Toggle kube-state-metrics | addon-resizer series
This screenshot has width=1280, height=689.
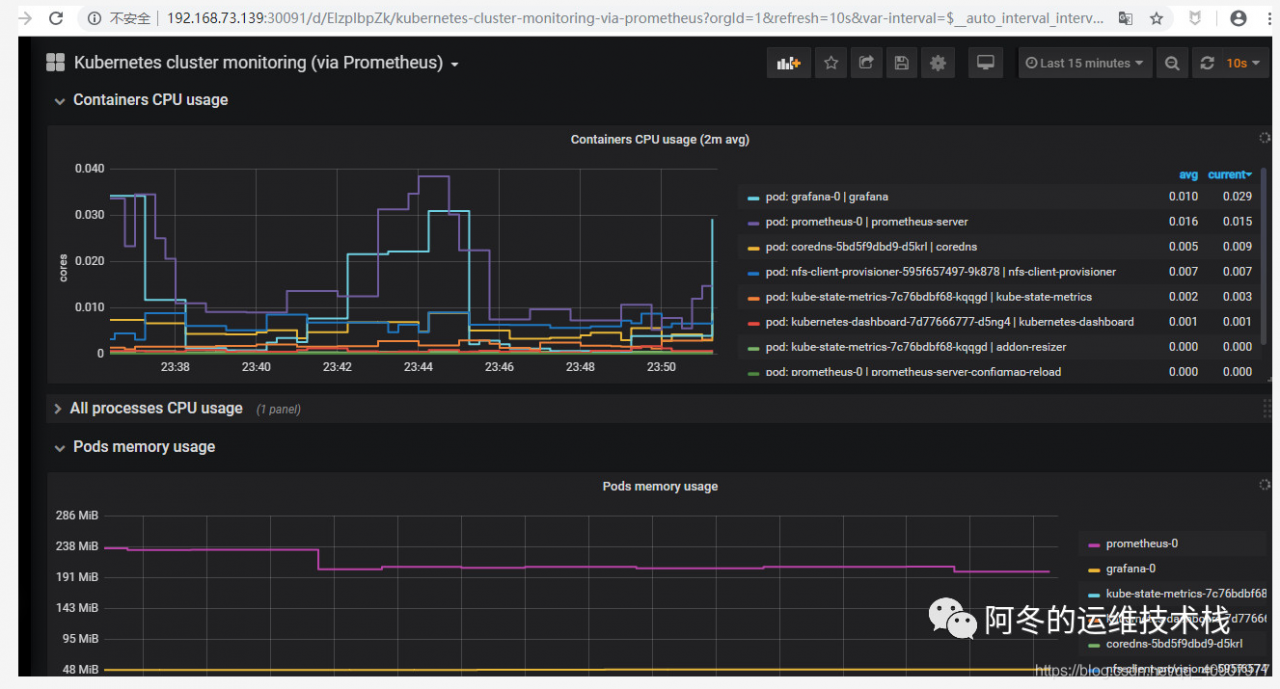(915, 347)
